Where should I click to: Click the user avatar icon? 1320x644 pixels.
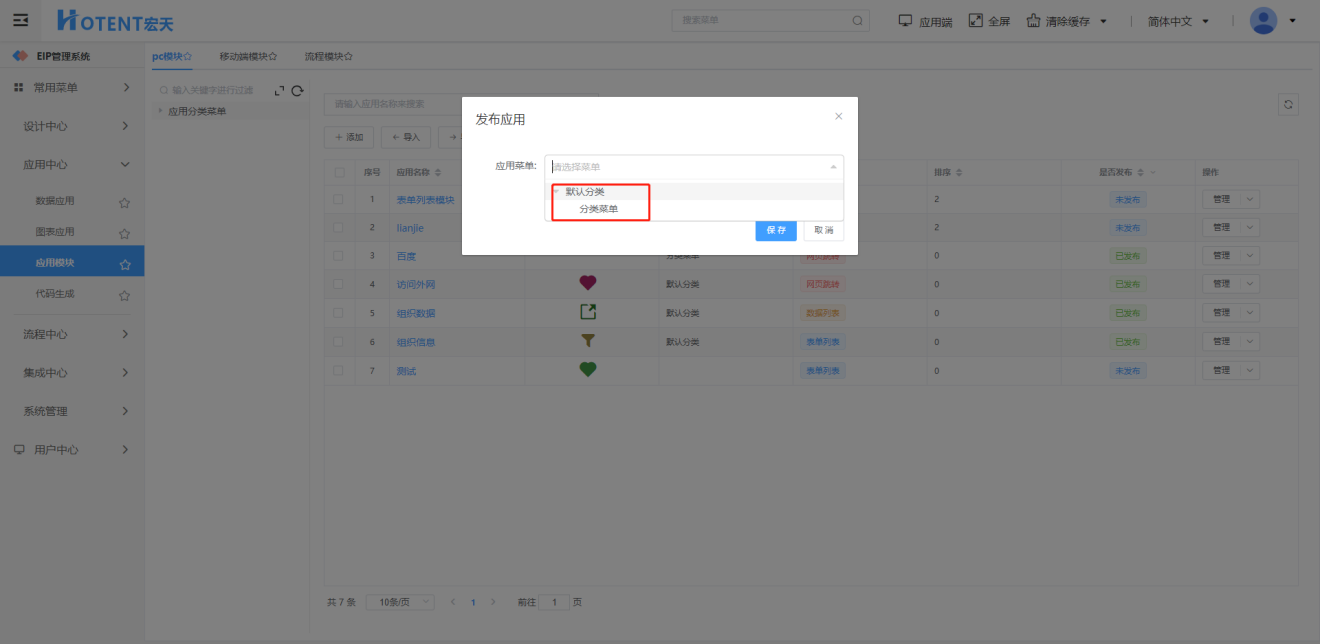[1263, 20]
